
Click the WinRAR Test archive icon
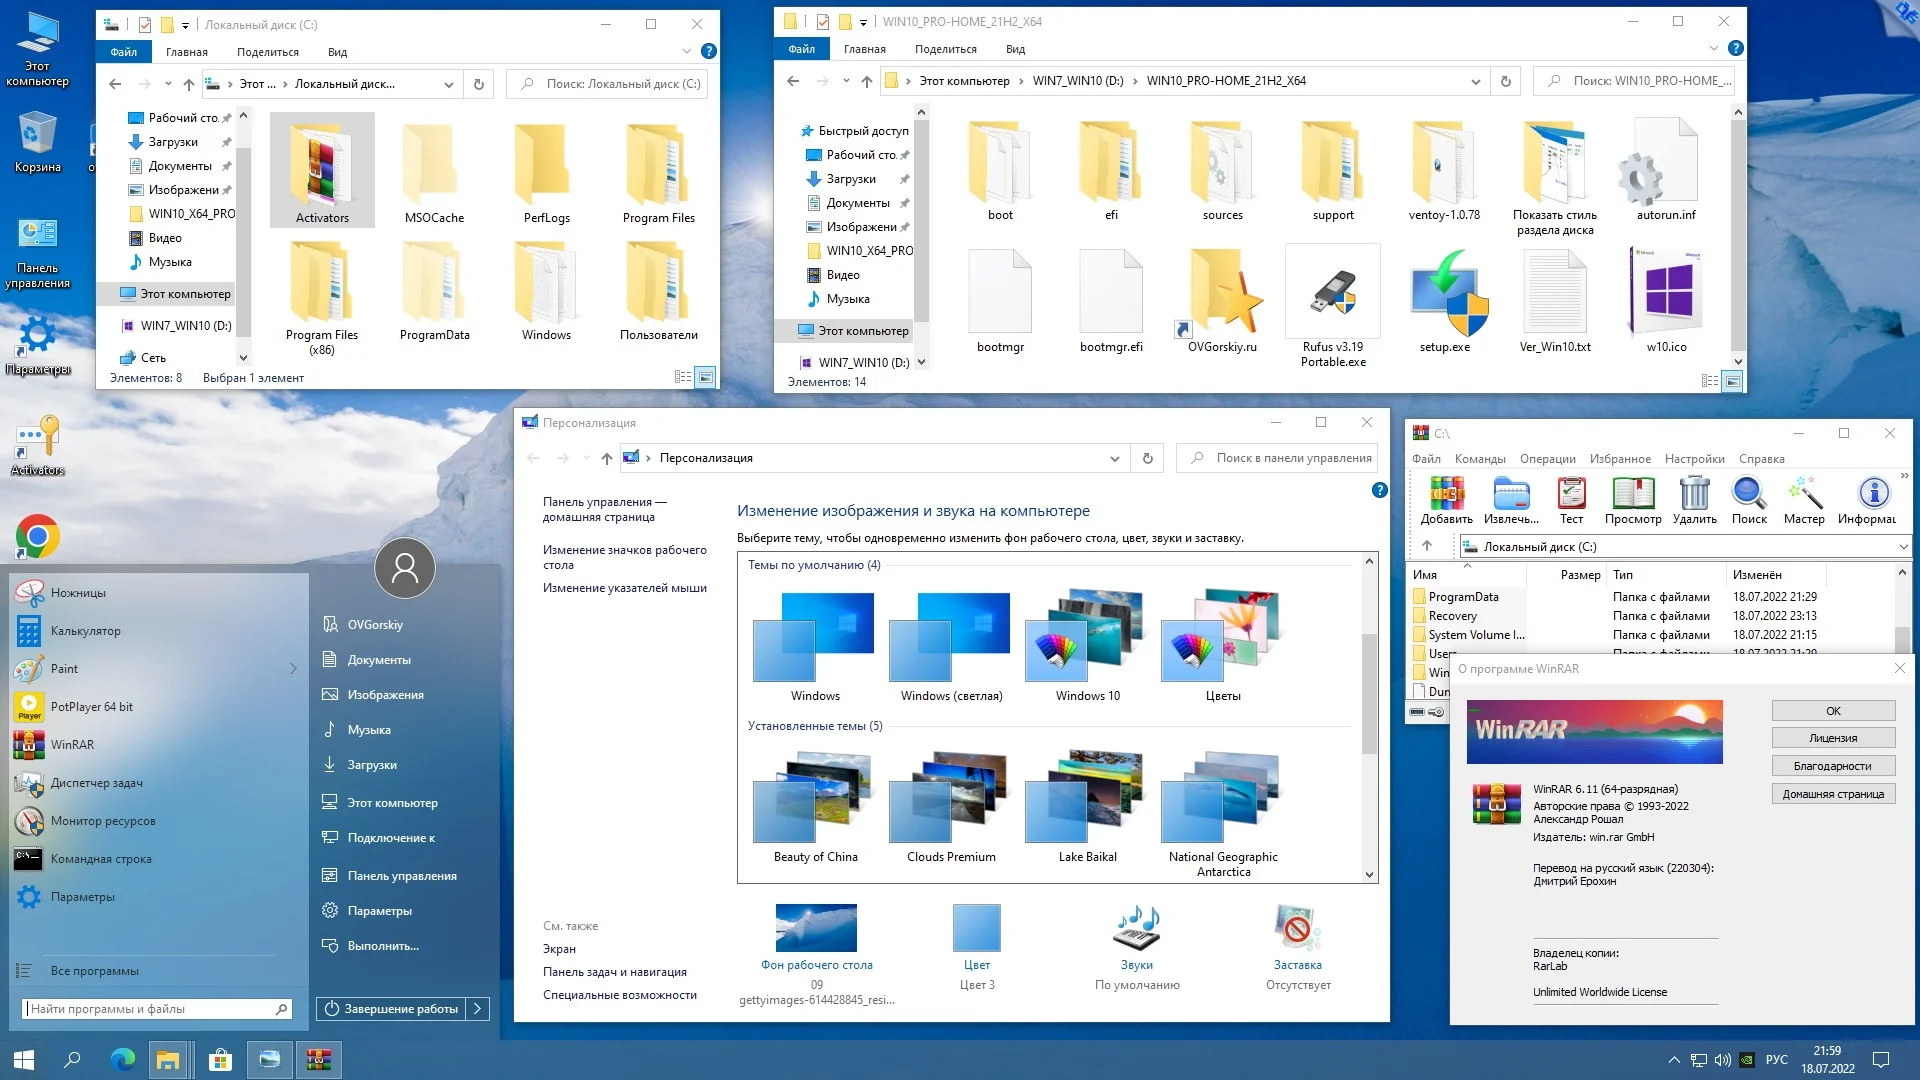tap(1571, 494)
